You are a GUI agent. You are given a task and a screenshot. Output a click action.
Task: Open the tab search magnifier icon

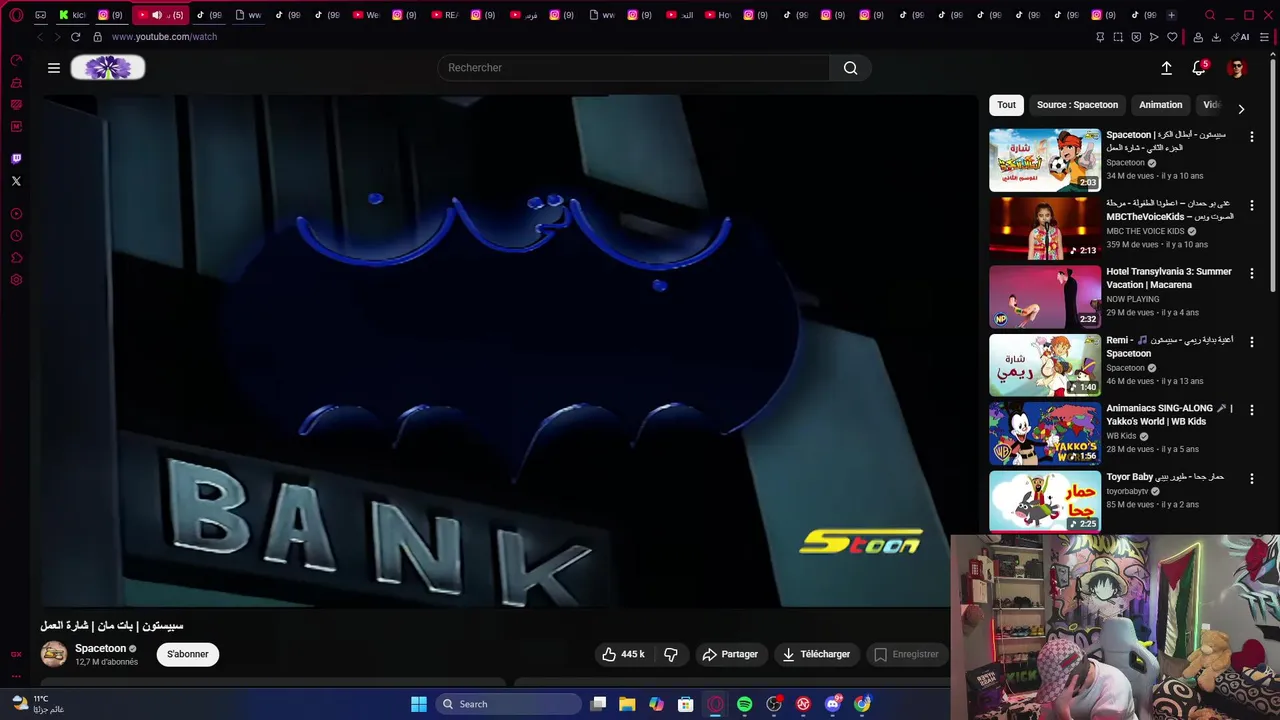coord(1210,15)
